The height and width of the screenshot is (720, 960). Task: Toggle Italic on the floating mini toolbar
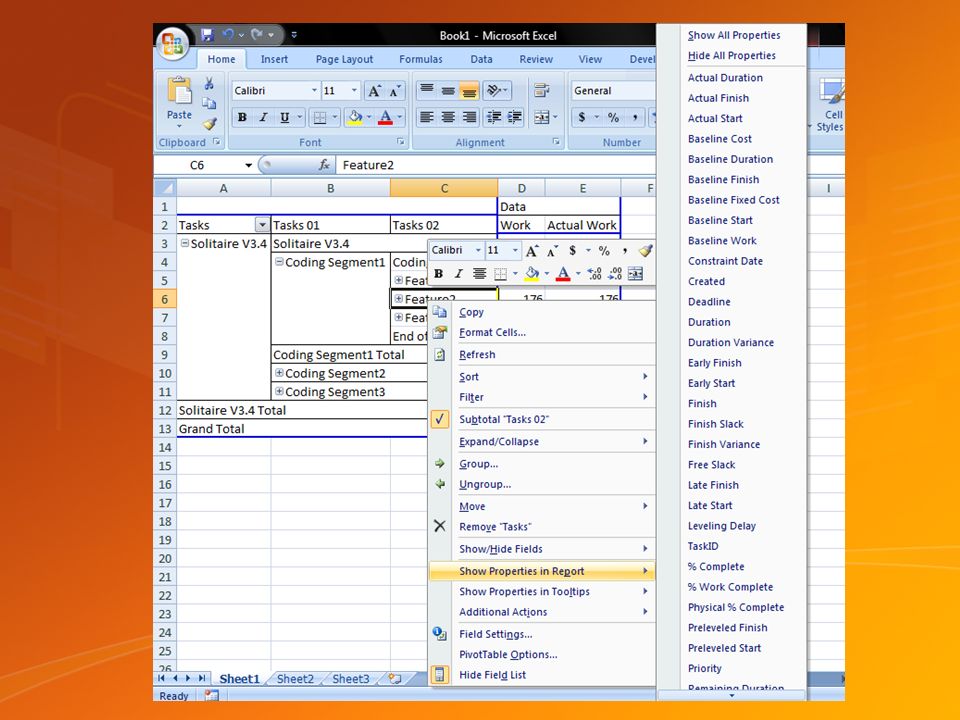tap(459, 274)
